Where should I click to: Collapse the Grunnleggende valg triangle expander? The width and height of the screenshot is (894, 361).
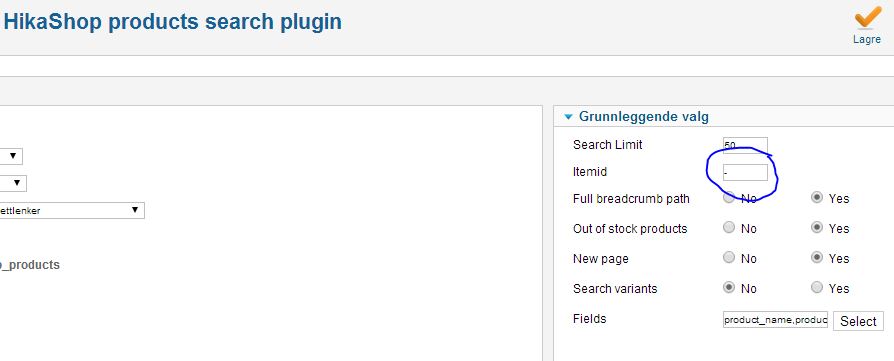pos(568,117)
